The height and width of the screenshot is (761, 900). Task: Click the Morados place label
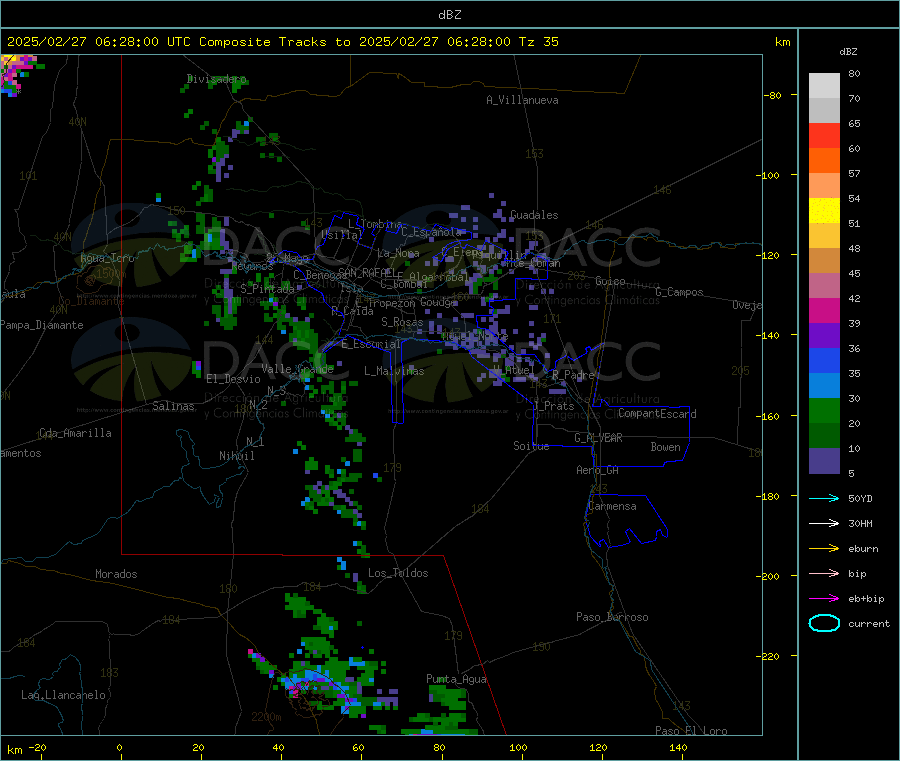pyautogui.click(x=116, y=574)
